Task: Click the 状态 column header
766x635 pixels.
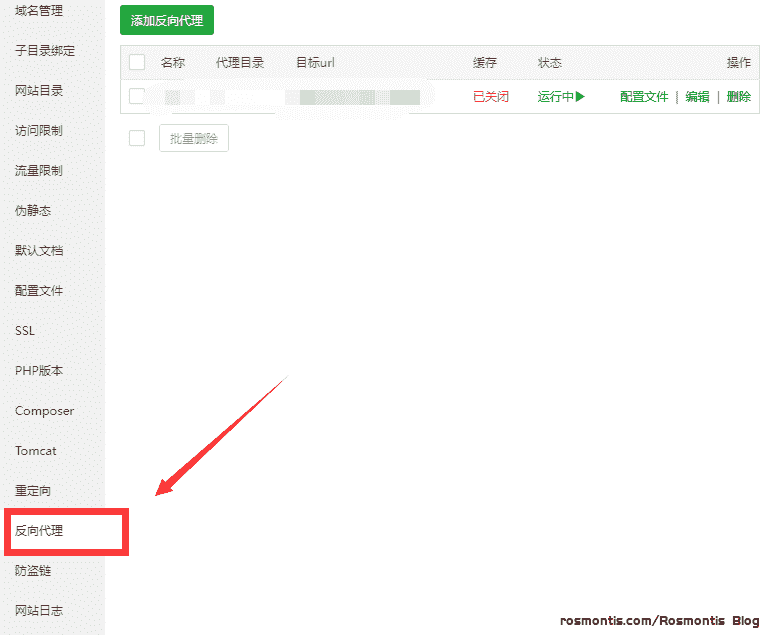Action: 550,63
